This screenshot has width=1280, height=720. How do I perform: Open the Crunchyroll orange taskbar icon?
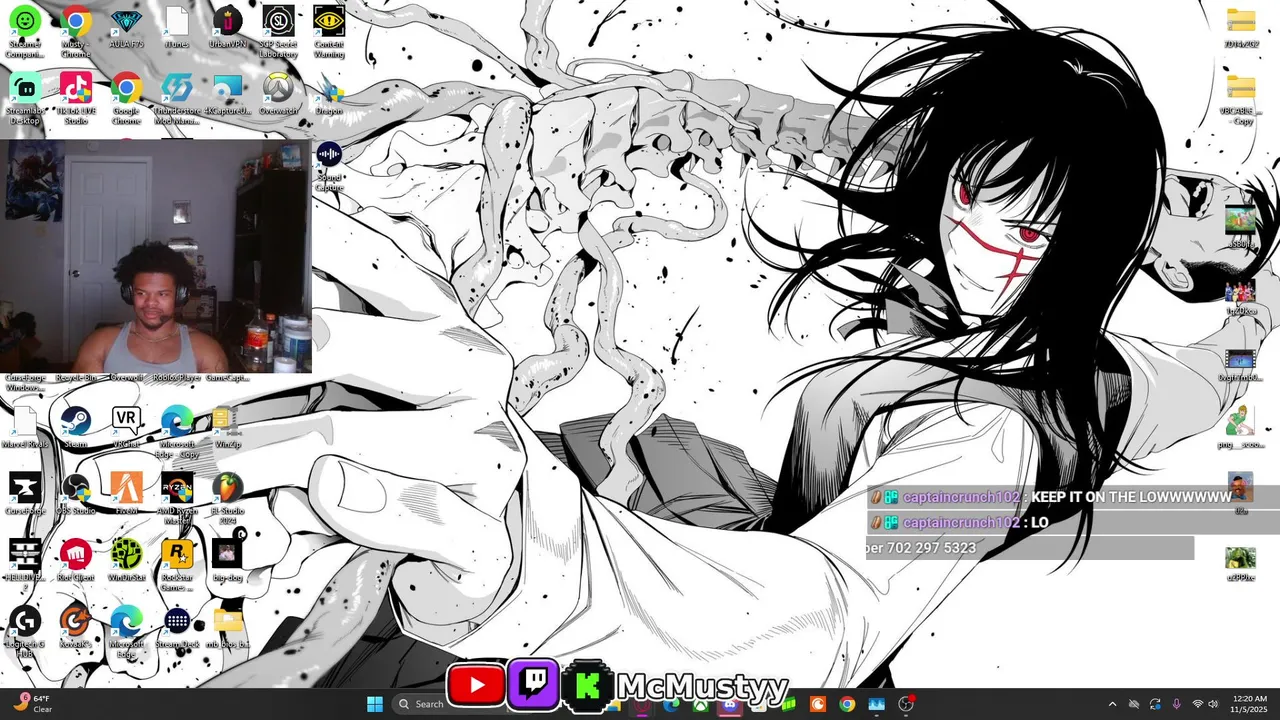click(x=818, y=704)
